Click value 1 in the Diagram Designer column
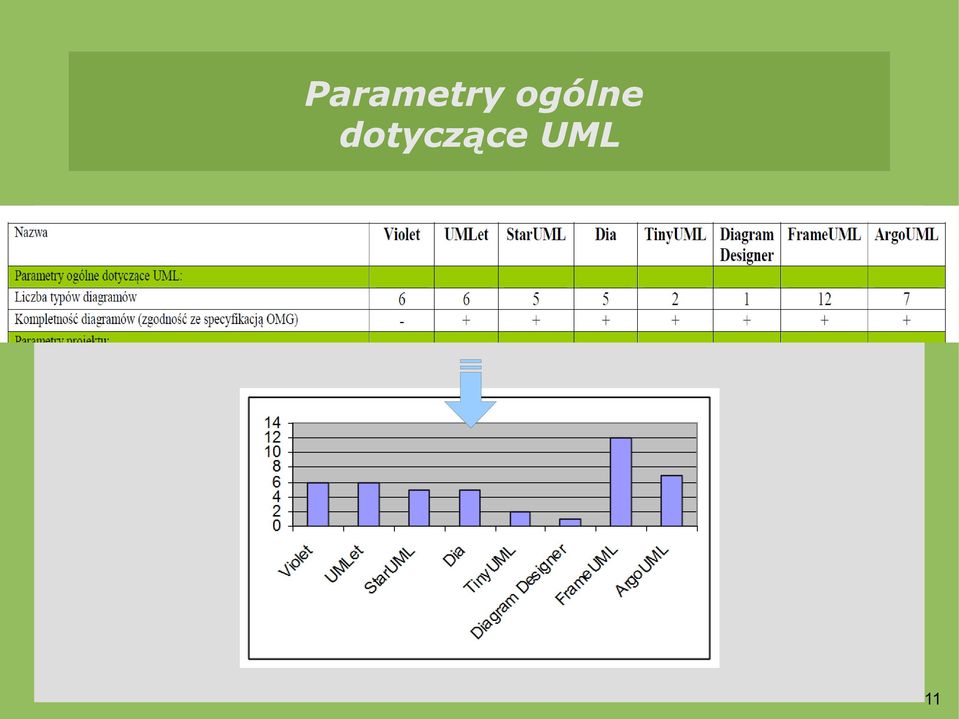This screenshot has width=959, height=719. click(x=746, y=299)
